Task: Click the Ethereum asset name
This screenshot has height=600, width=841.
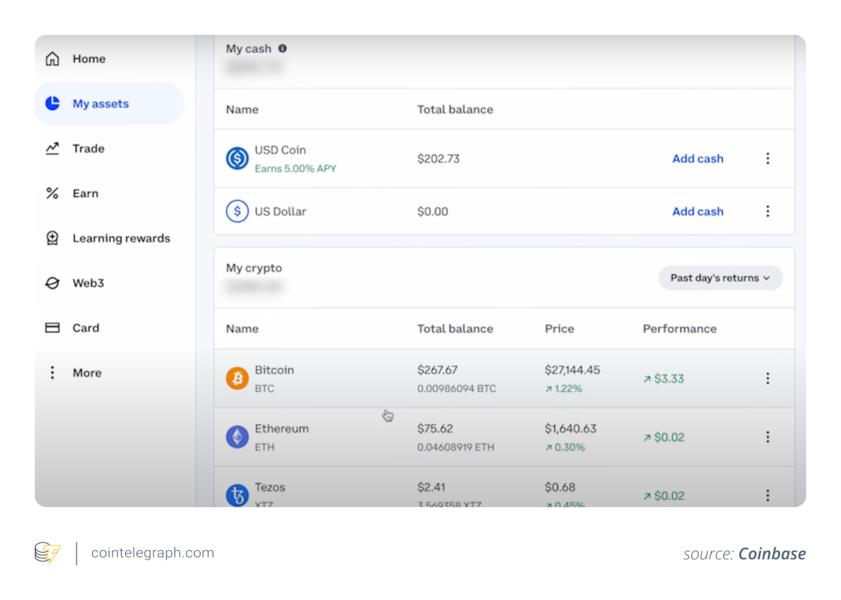Action: point(282,428)
